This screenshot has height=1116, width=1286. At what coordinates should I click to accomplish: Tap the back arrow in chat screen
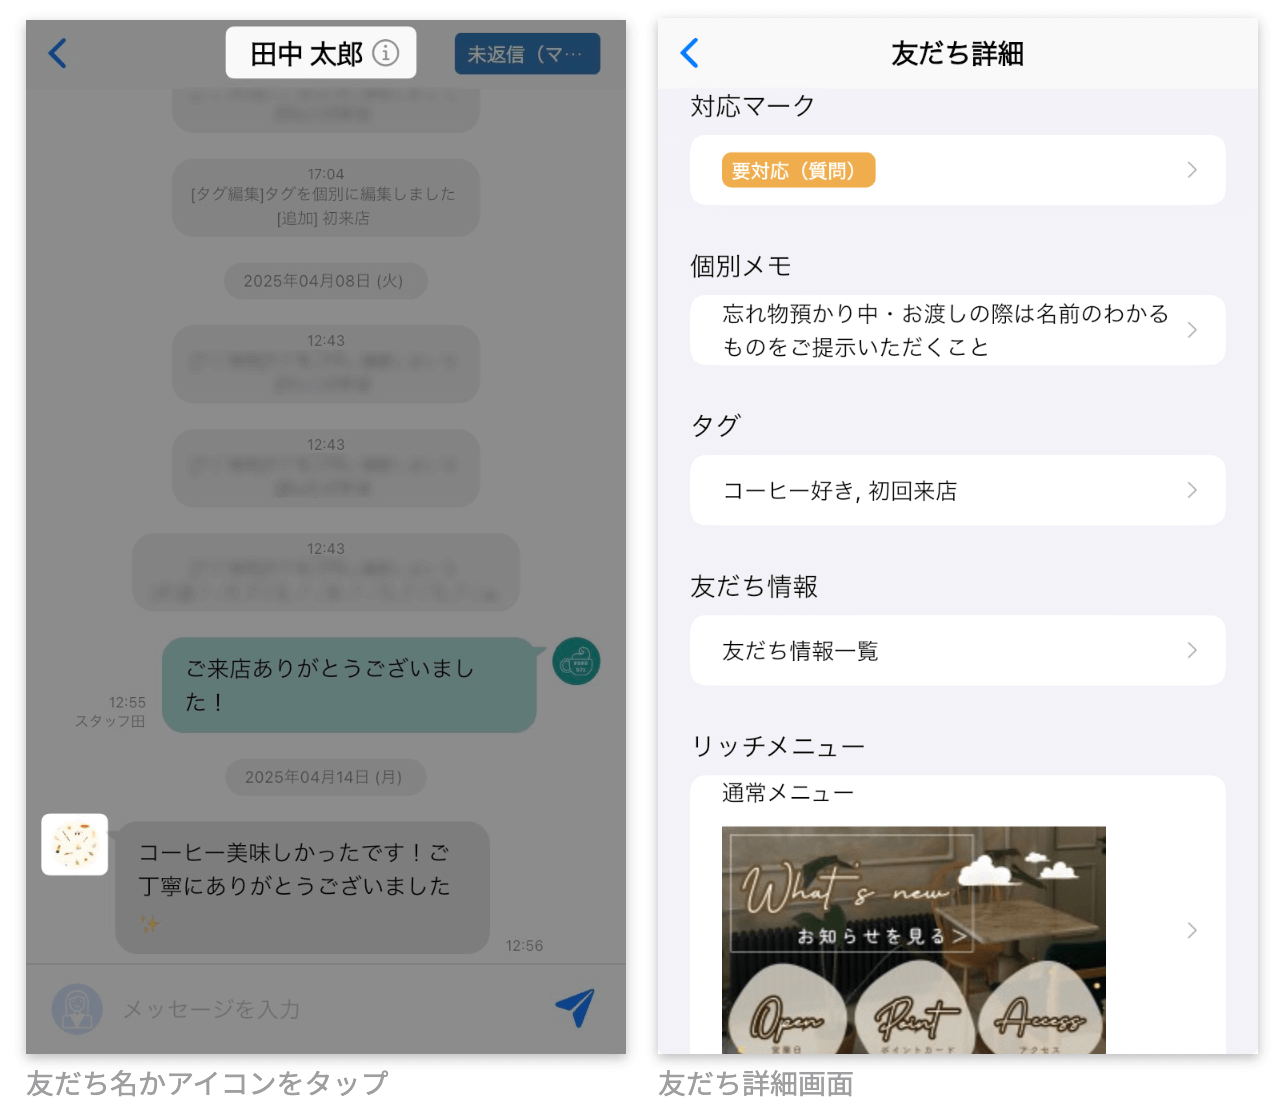coord(58,53)
